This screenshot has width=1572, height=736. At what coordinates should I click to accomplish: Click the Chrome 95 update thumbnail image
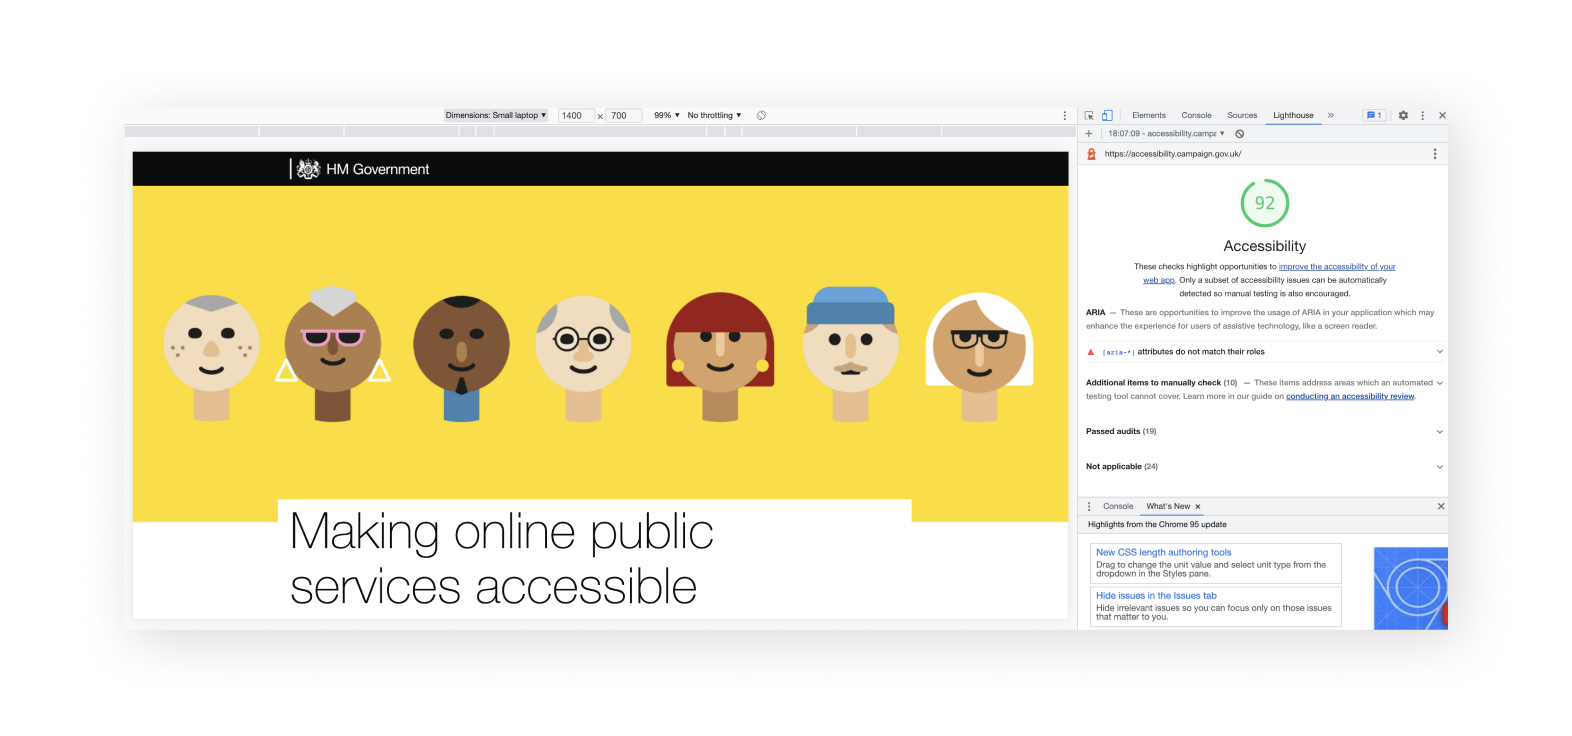(1411, 588)
